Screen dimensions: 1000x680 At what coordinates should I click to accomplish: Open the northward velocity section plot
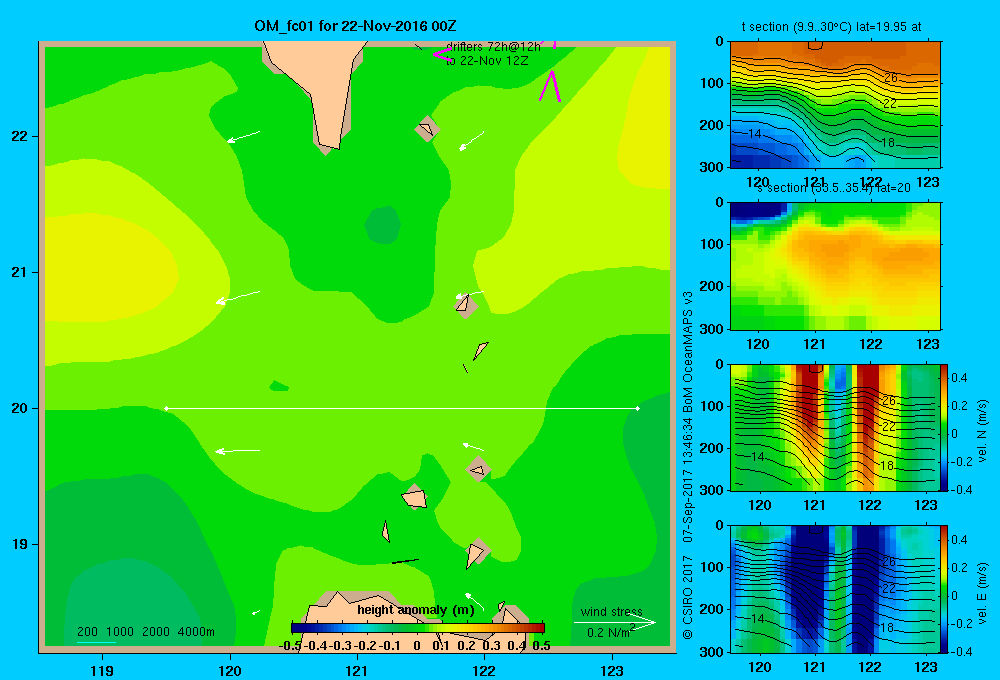(x=835, y=427)
